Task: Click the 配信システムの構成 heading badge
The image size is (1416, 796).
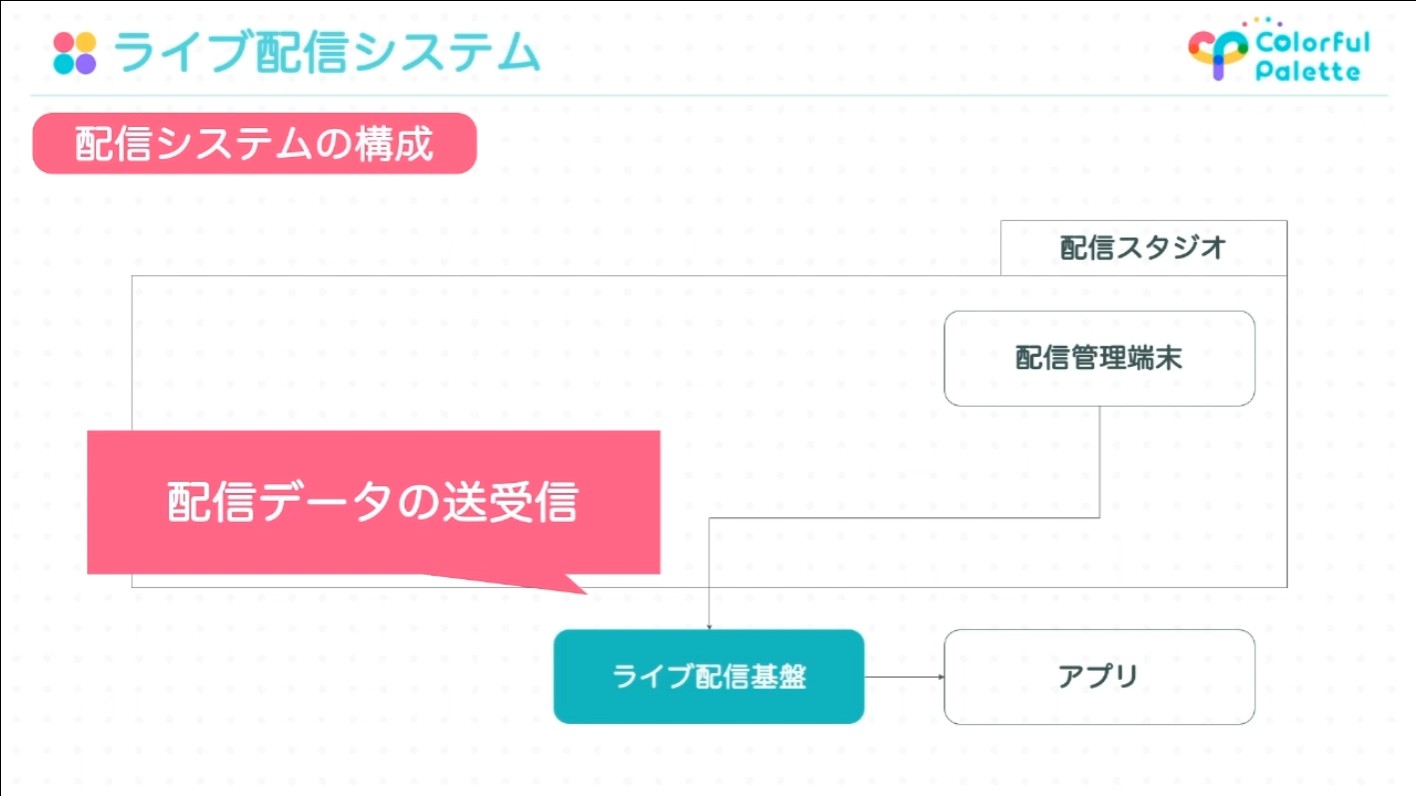Action: pyautogui.click(x=254, y=144)
